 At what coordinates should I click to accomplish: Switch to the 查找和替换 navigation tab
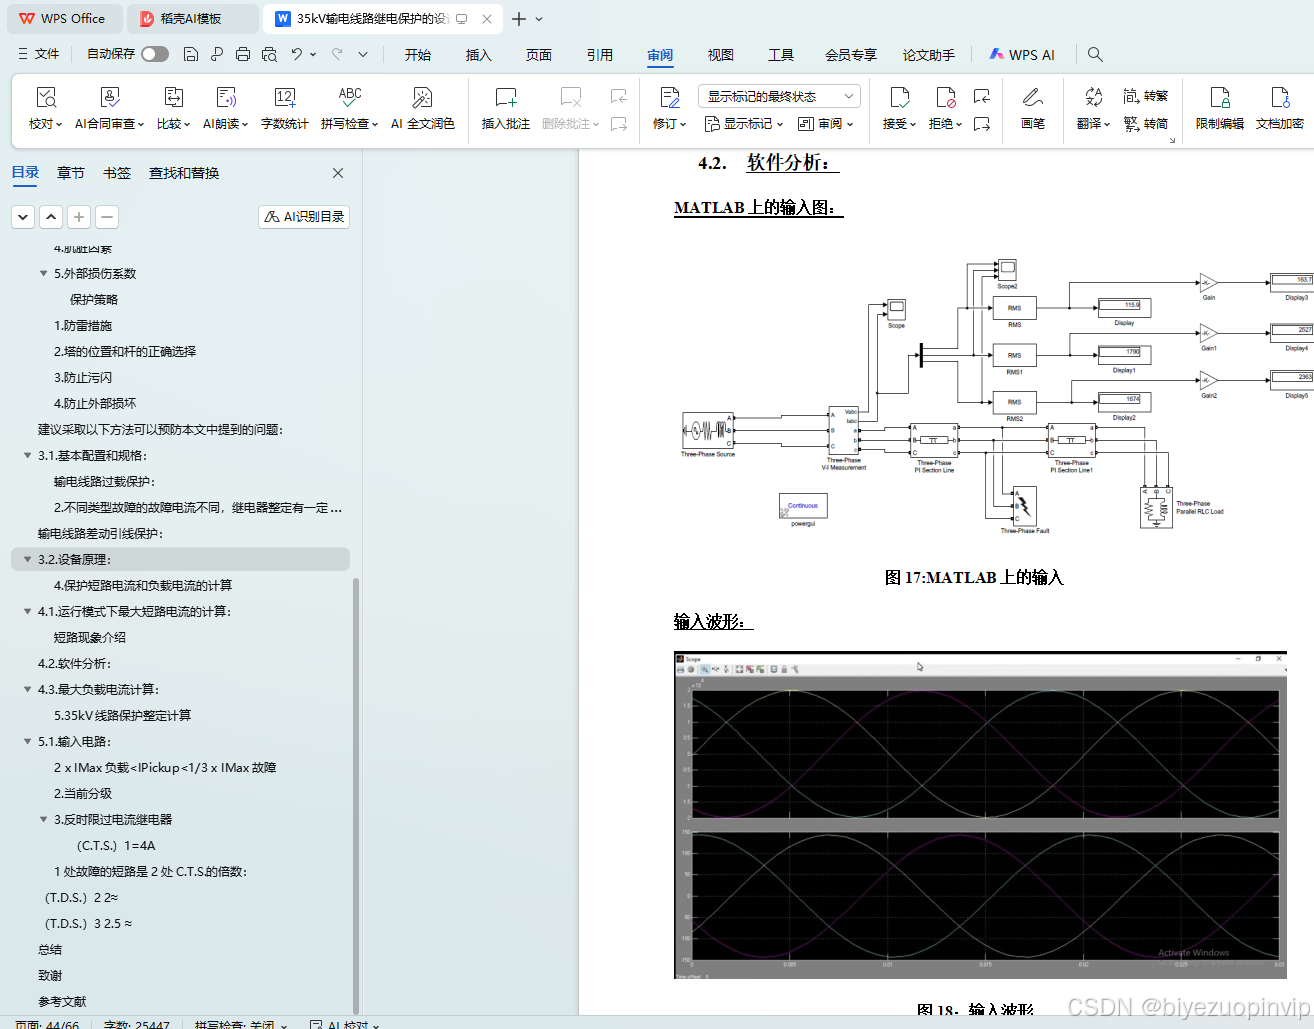[x=184, y=173]
